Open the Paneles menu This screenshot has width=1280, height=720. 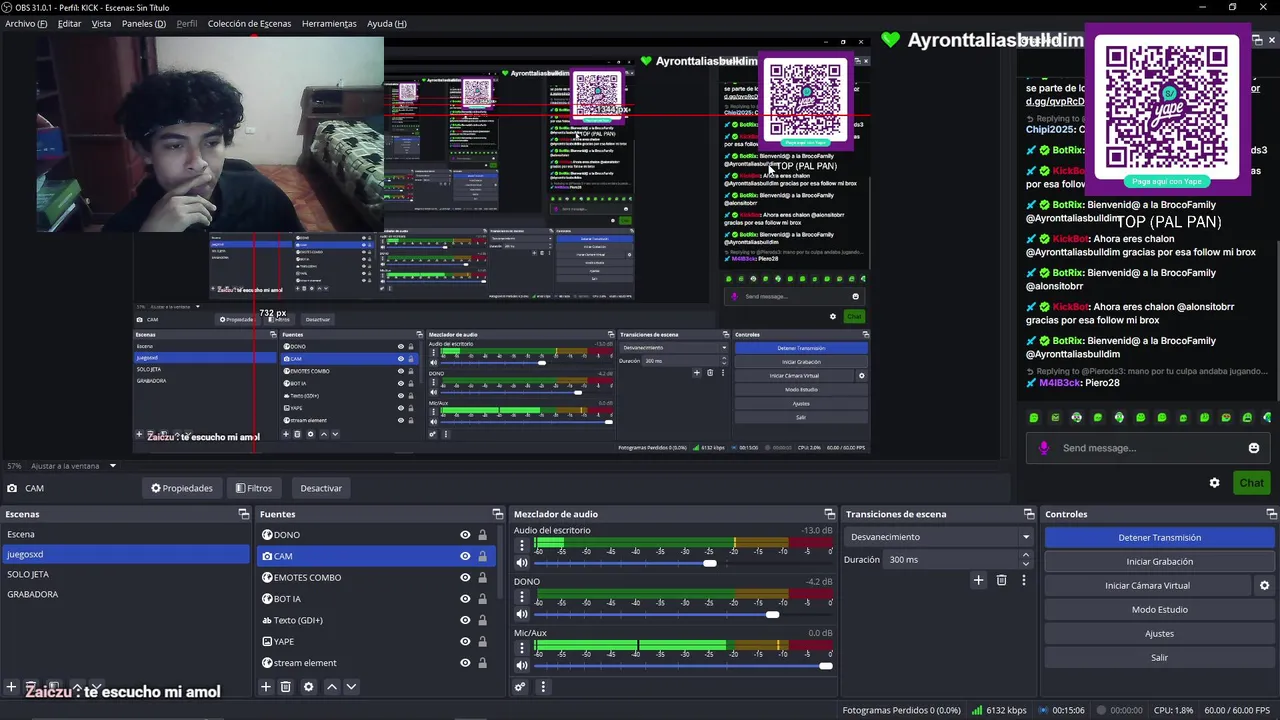tap(144, 23)
